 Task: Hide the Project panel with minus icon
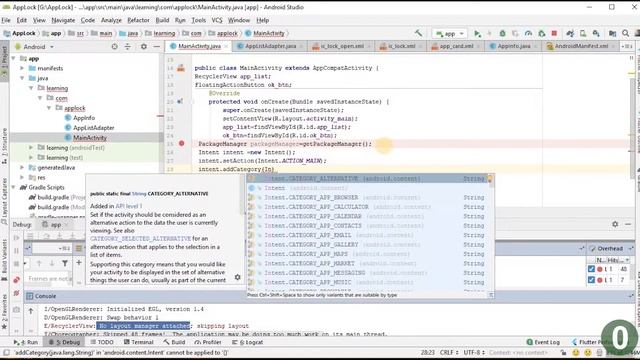tap(157, 47)
